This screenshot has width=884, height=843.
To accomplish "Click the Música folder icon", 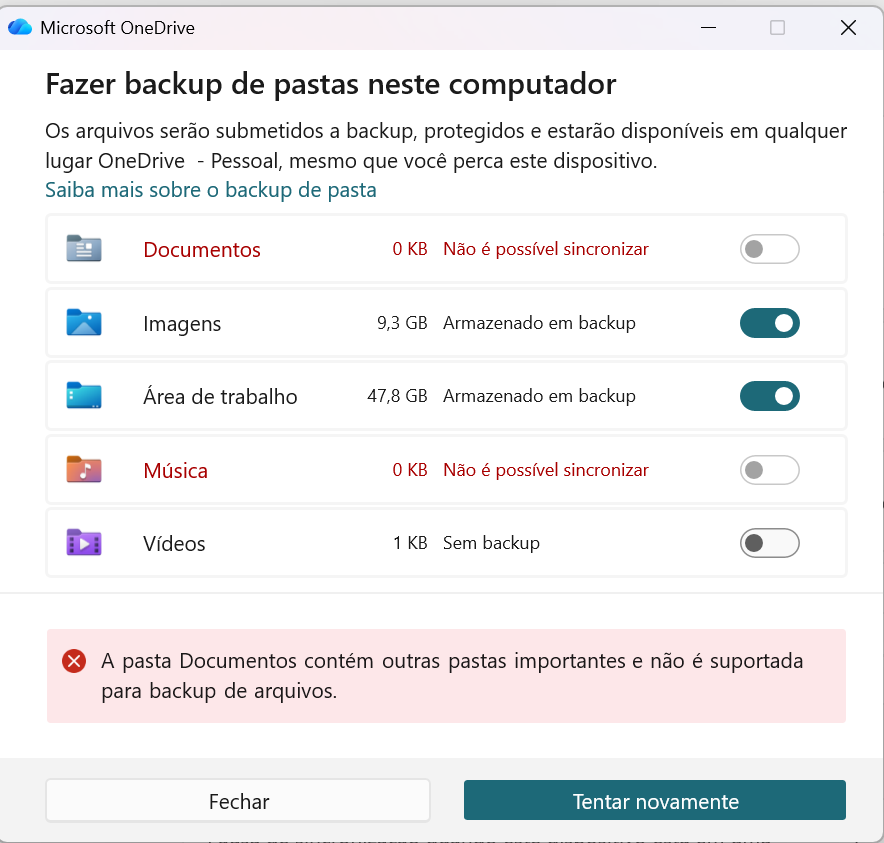I will [84, 470].
